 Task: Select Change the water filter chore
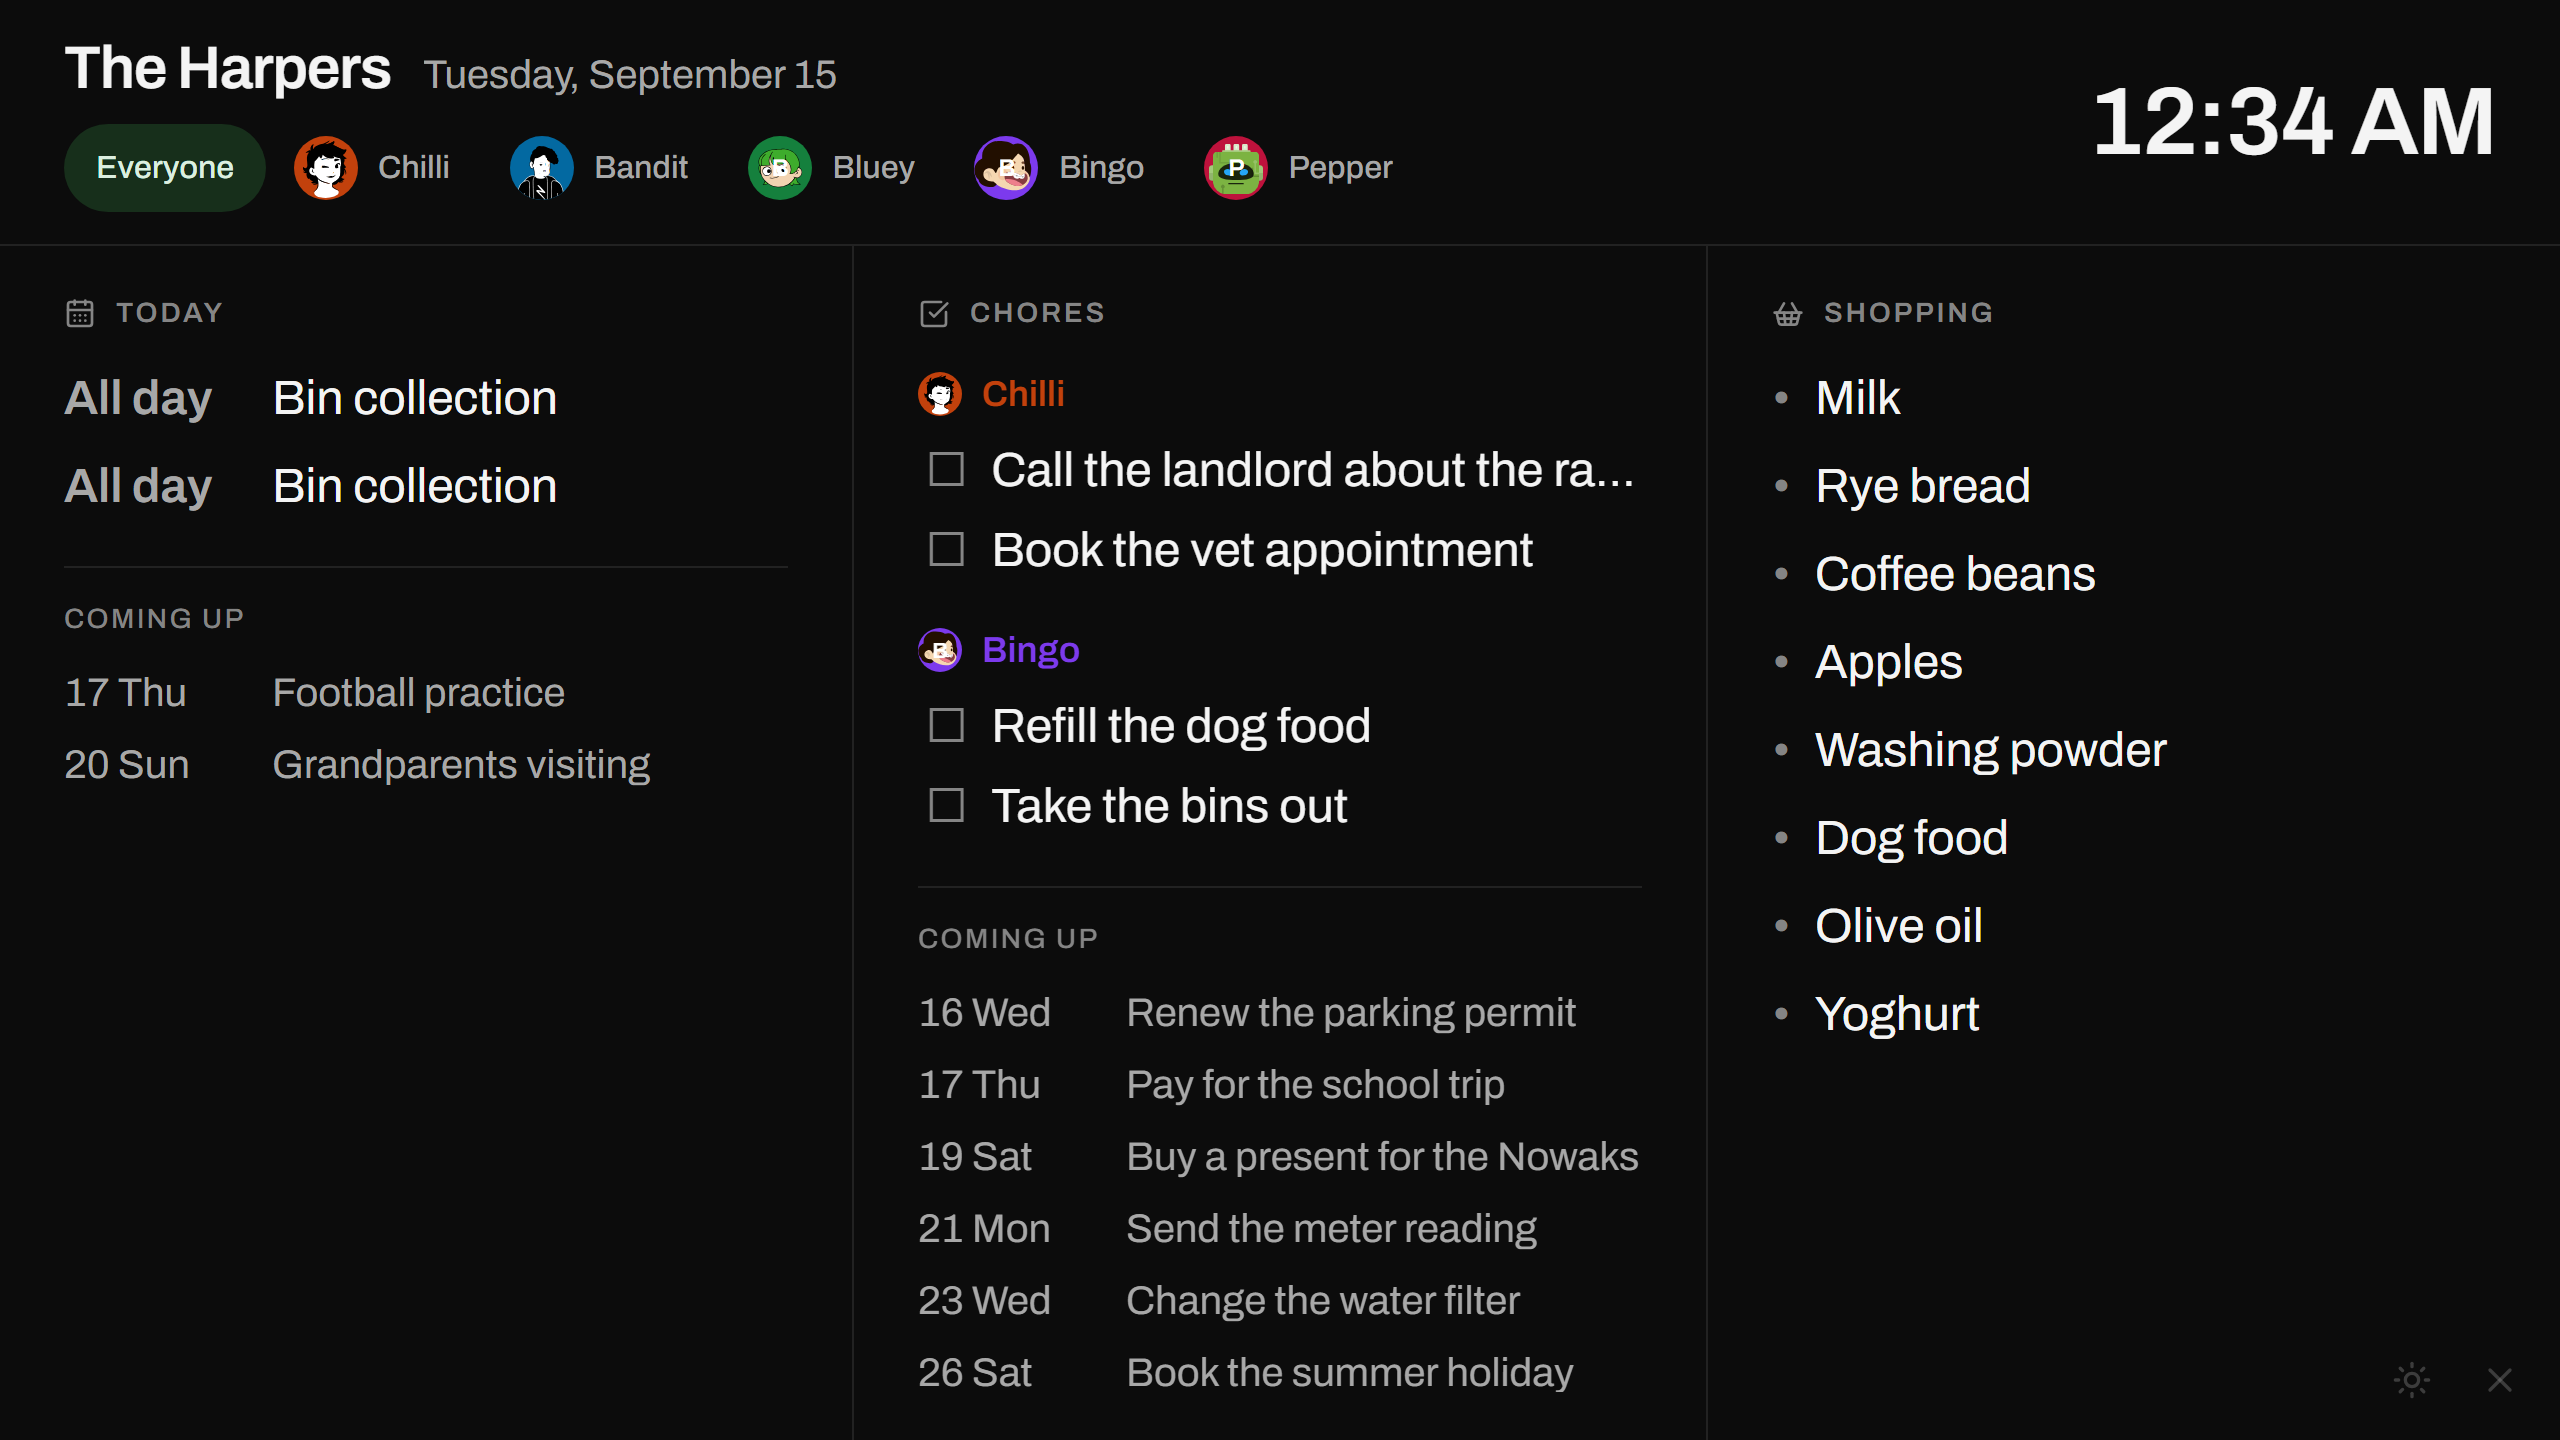point(1280,1301)
